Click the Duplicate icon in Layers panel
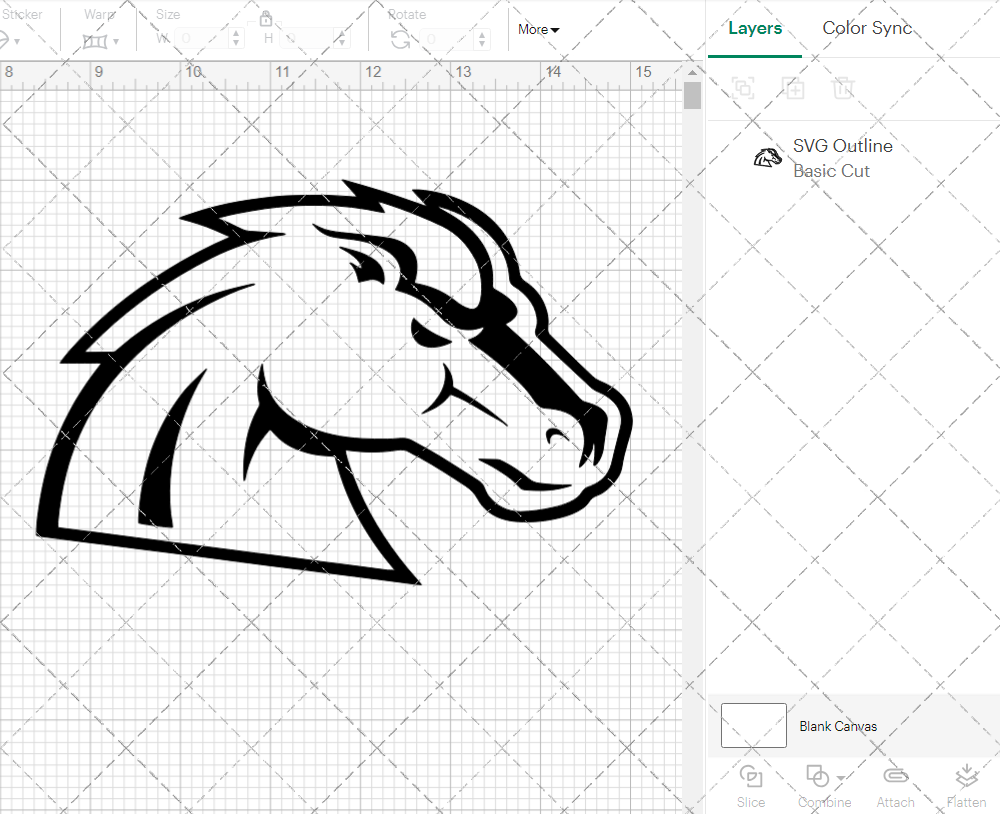This screenshot has height=814, width=1000. tap(794, 89)
